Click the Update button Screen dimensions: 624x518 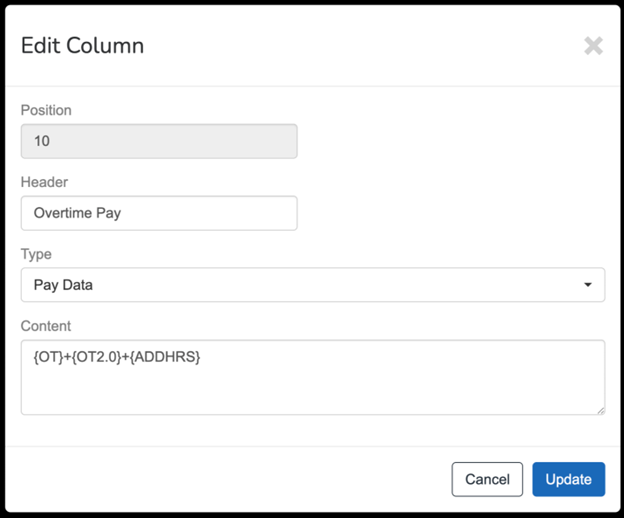click(568, 479)
